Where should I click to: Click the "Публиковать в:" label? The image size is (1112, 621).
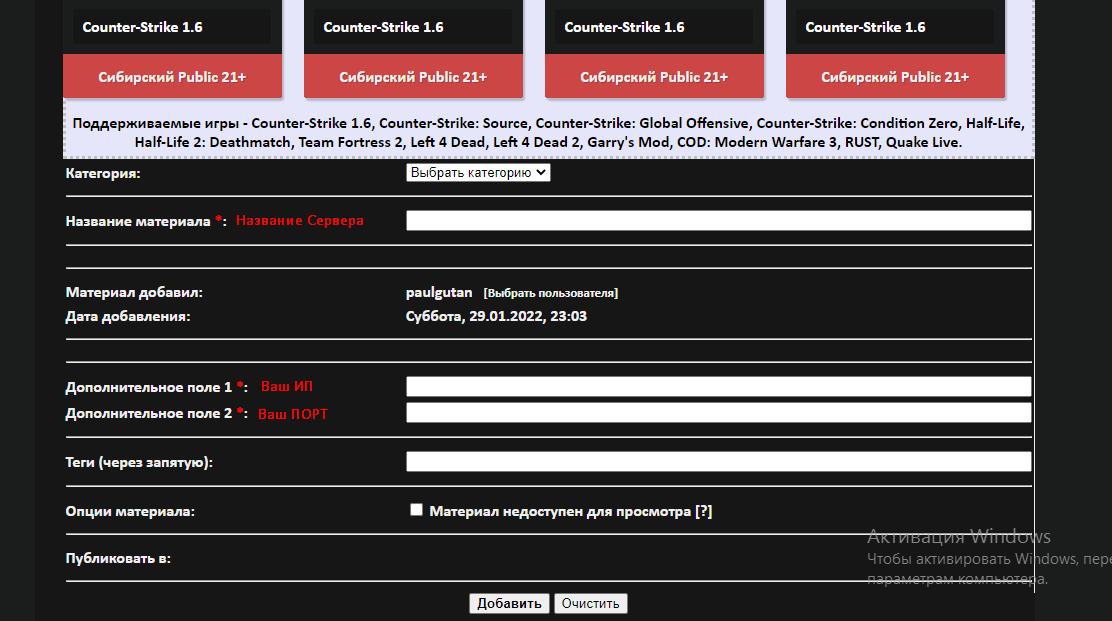[x=118, y=559]
